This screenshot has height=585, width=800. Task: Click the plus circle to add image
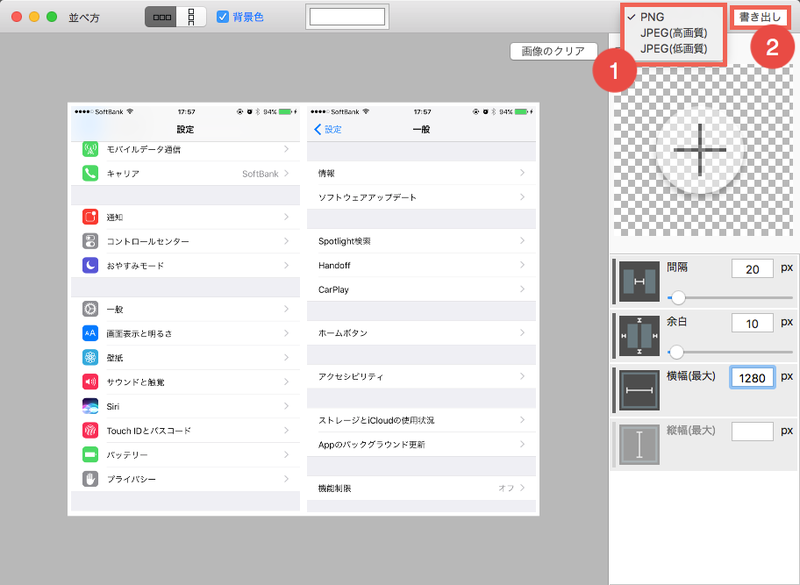(699, 150)
